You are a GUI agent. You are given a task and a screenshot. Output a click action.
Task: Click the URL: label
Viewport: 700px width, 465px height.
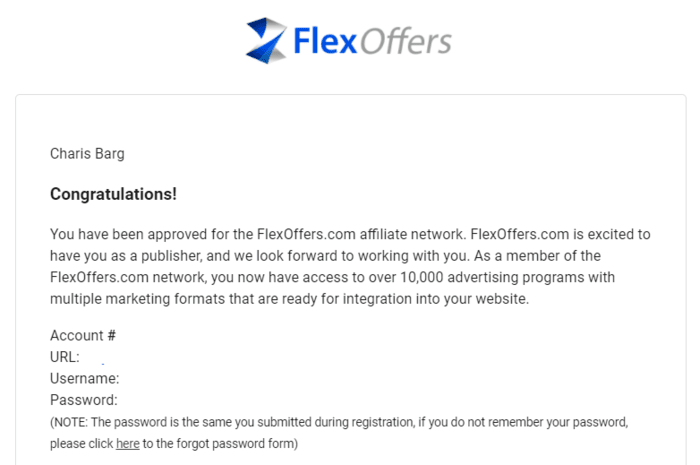tap(65, 357)
